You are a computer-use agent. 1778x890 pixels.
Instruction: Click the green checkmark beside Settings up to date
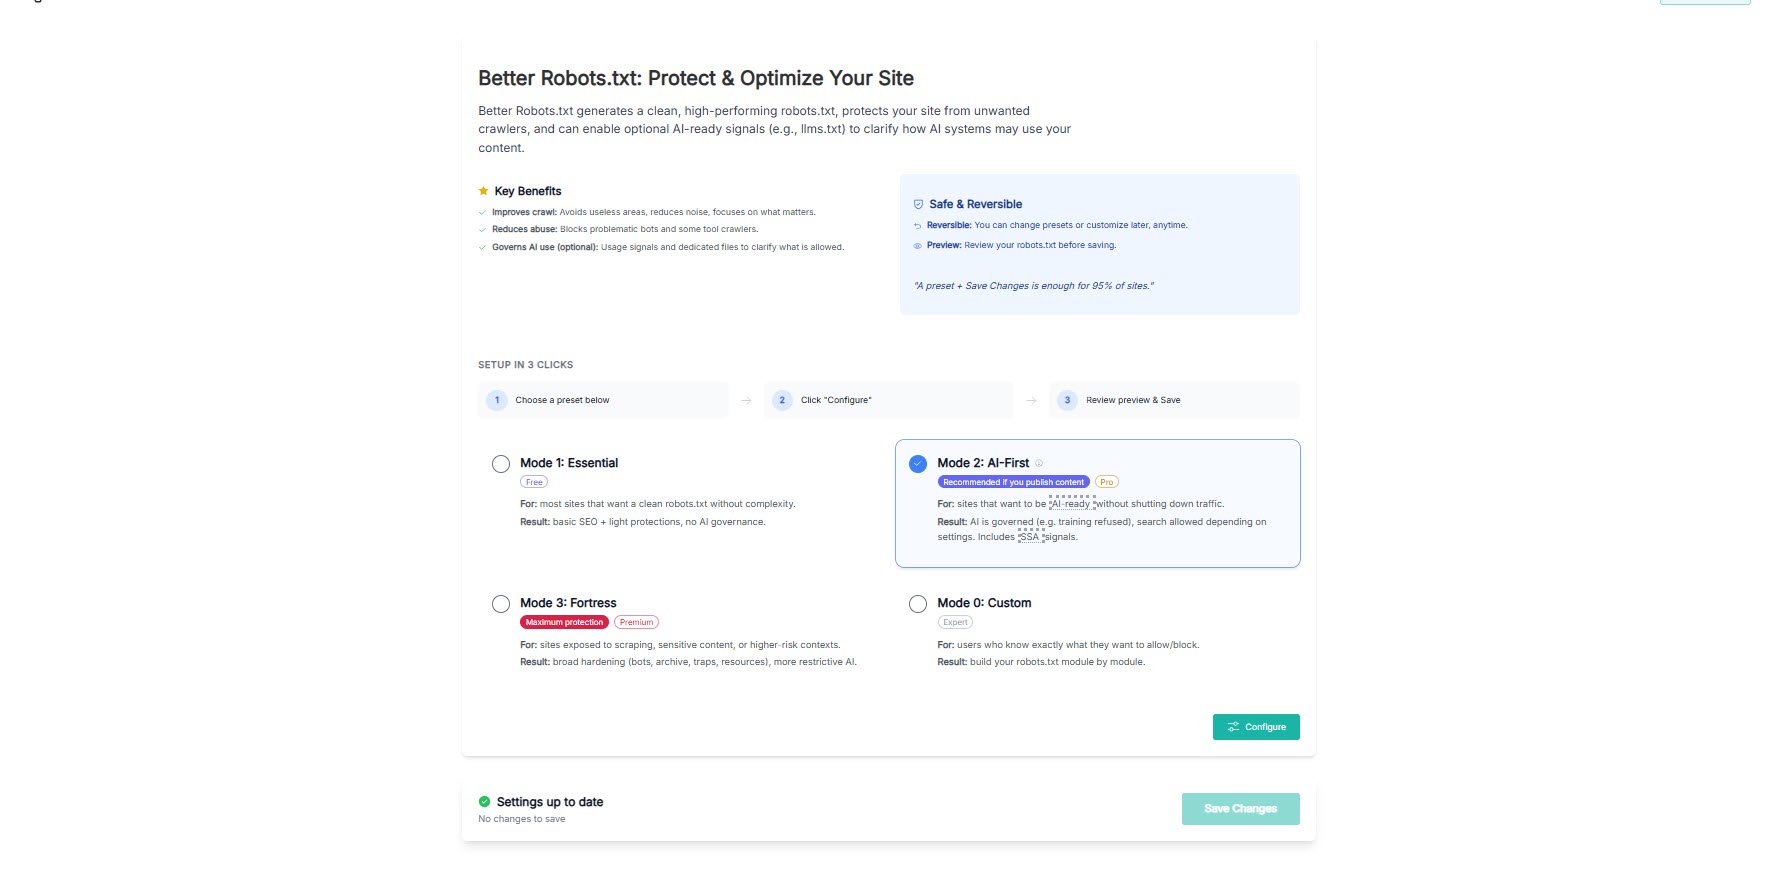(x=483, y=800)
